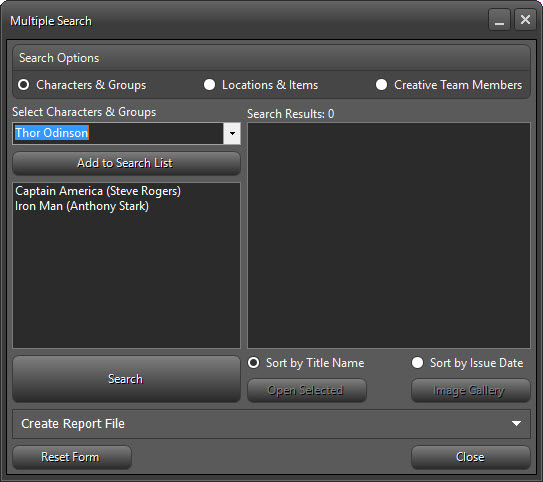543x482 pixels.
Task: Select Iron Man (Anthony Stark) in list
Action: coord(82,206)
